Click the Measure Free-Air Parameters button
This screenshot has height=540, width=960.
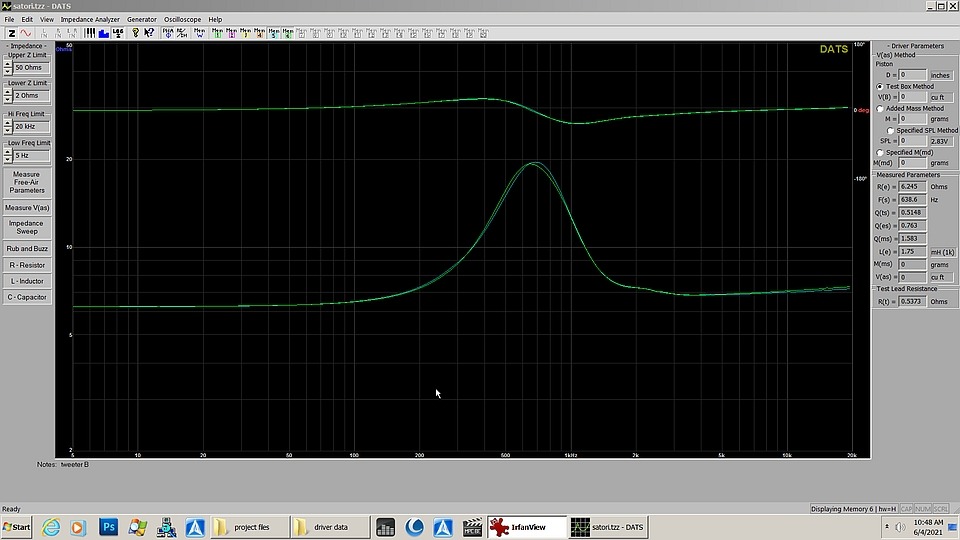[x=27, y=182]
